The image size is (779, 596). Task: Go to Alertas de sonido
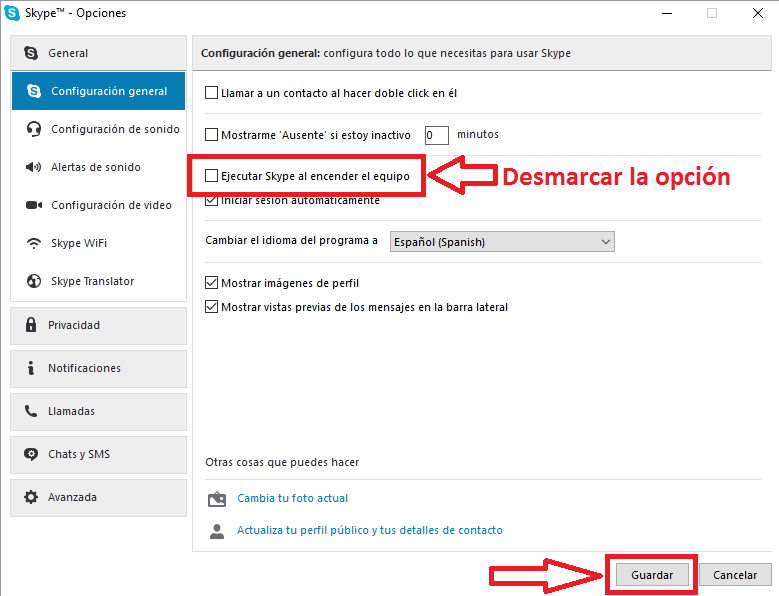click(x=98, y=167)
